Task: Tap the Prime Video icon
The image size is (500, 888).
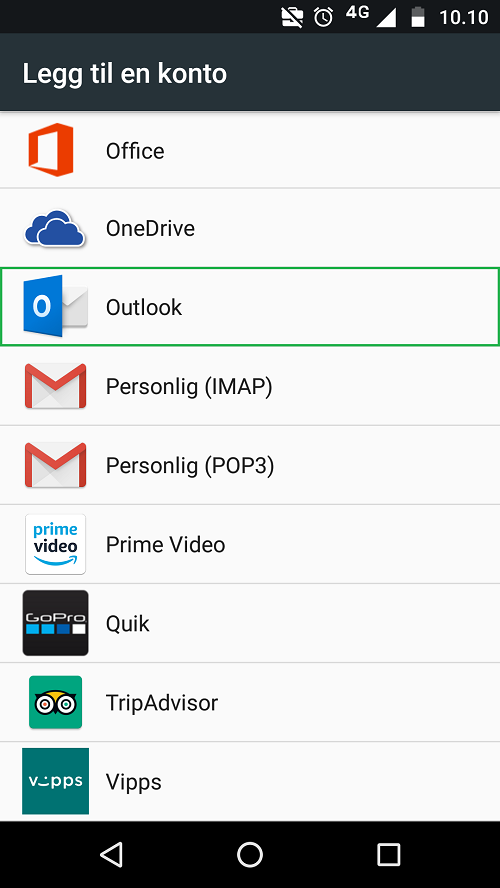Action: 55,544
